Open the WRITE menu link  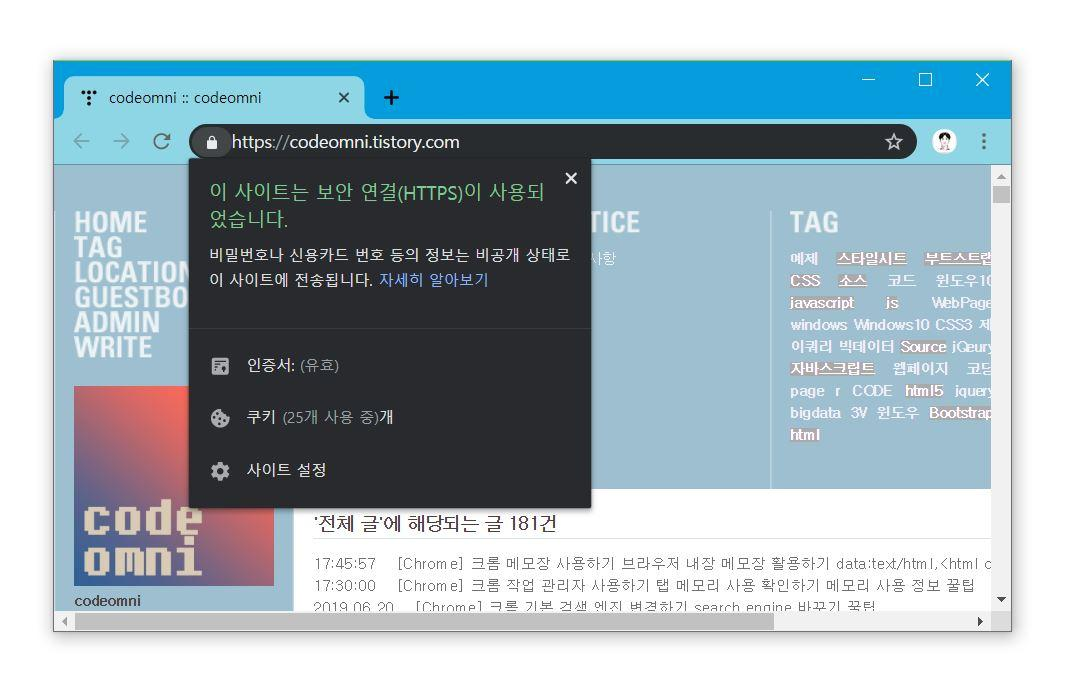[x=113, y=347]
